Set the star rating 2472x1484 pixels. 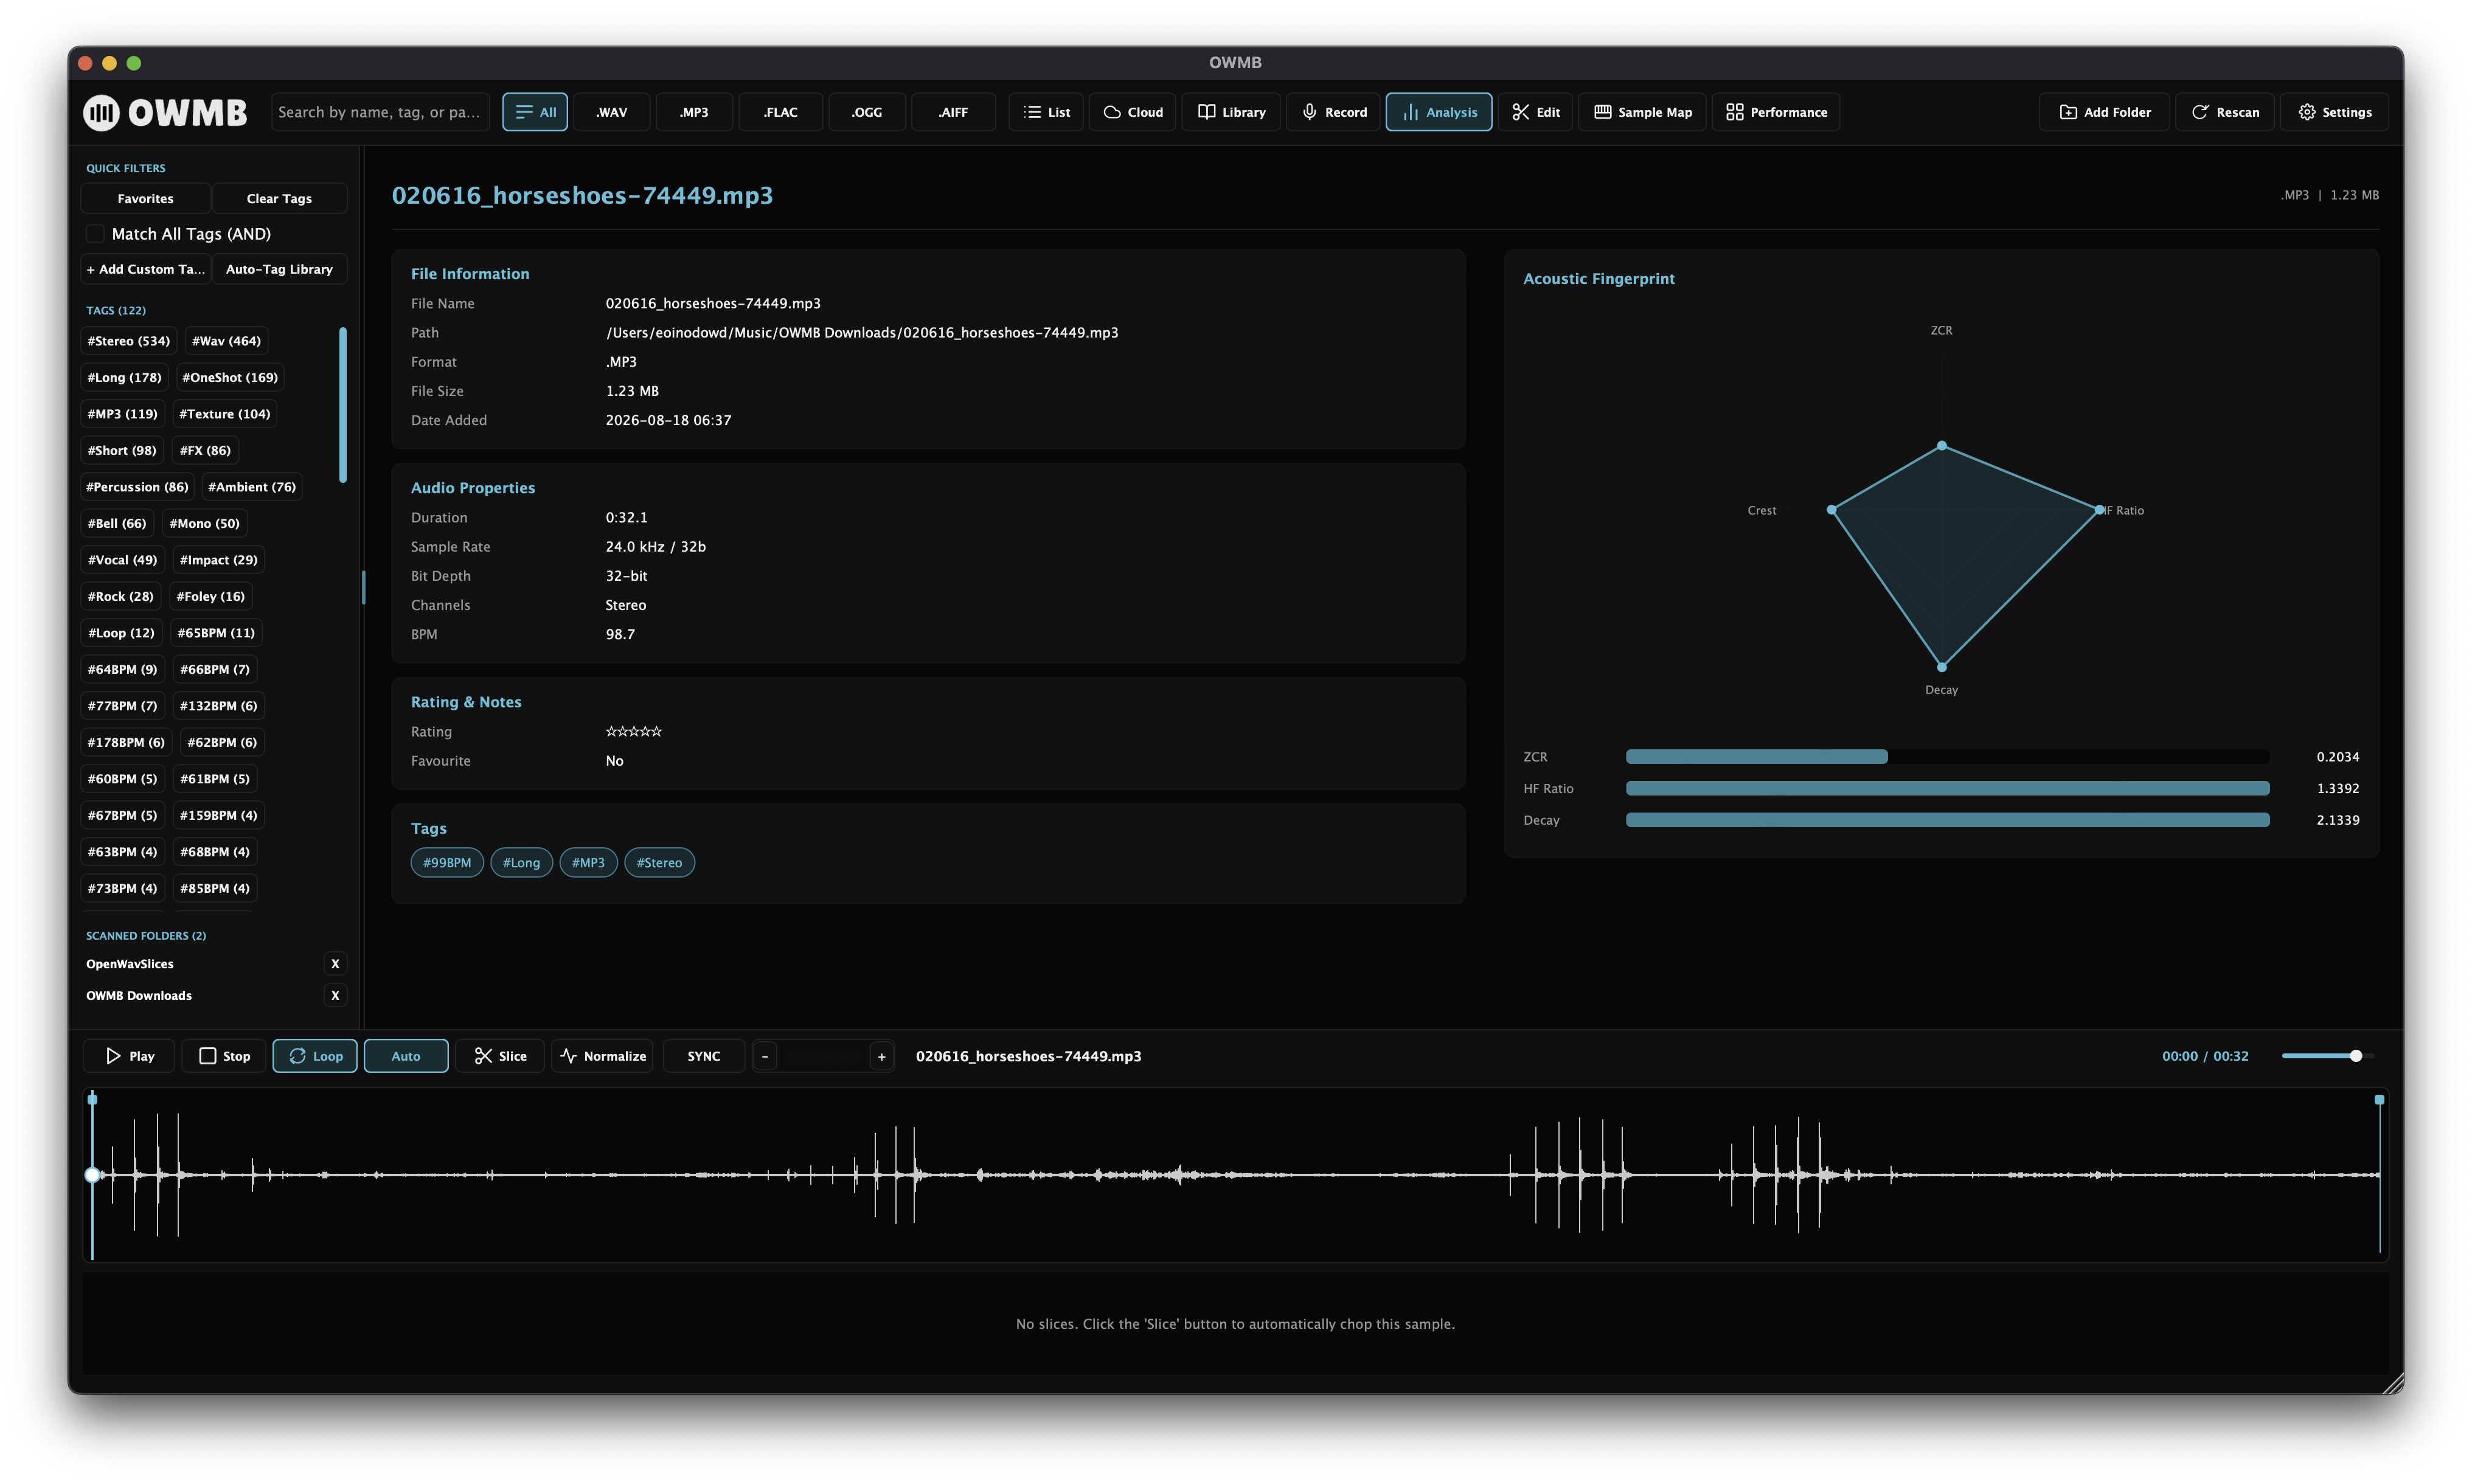click(633, 732)
